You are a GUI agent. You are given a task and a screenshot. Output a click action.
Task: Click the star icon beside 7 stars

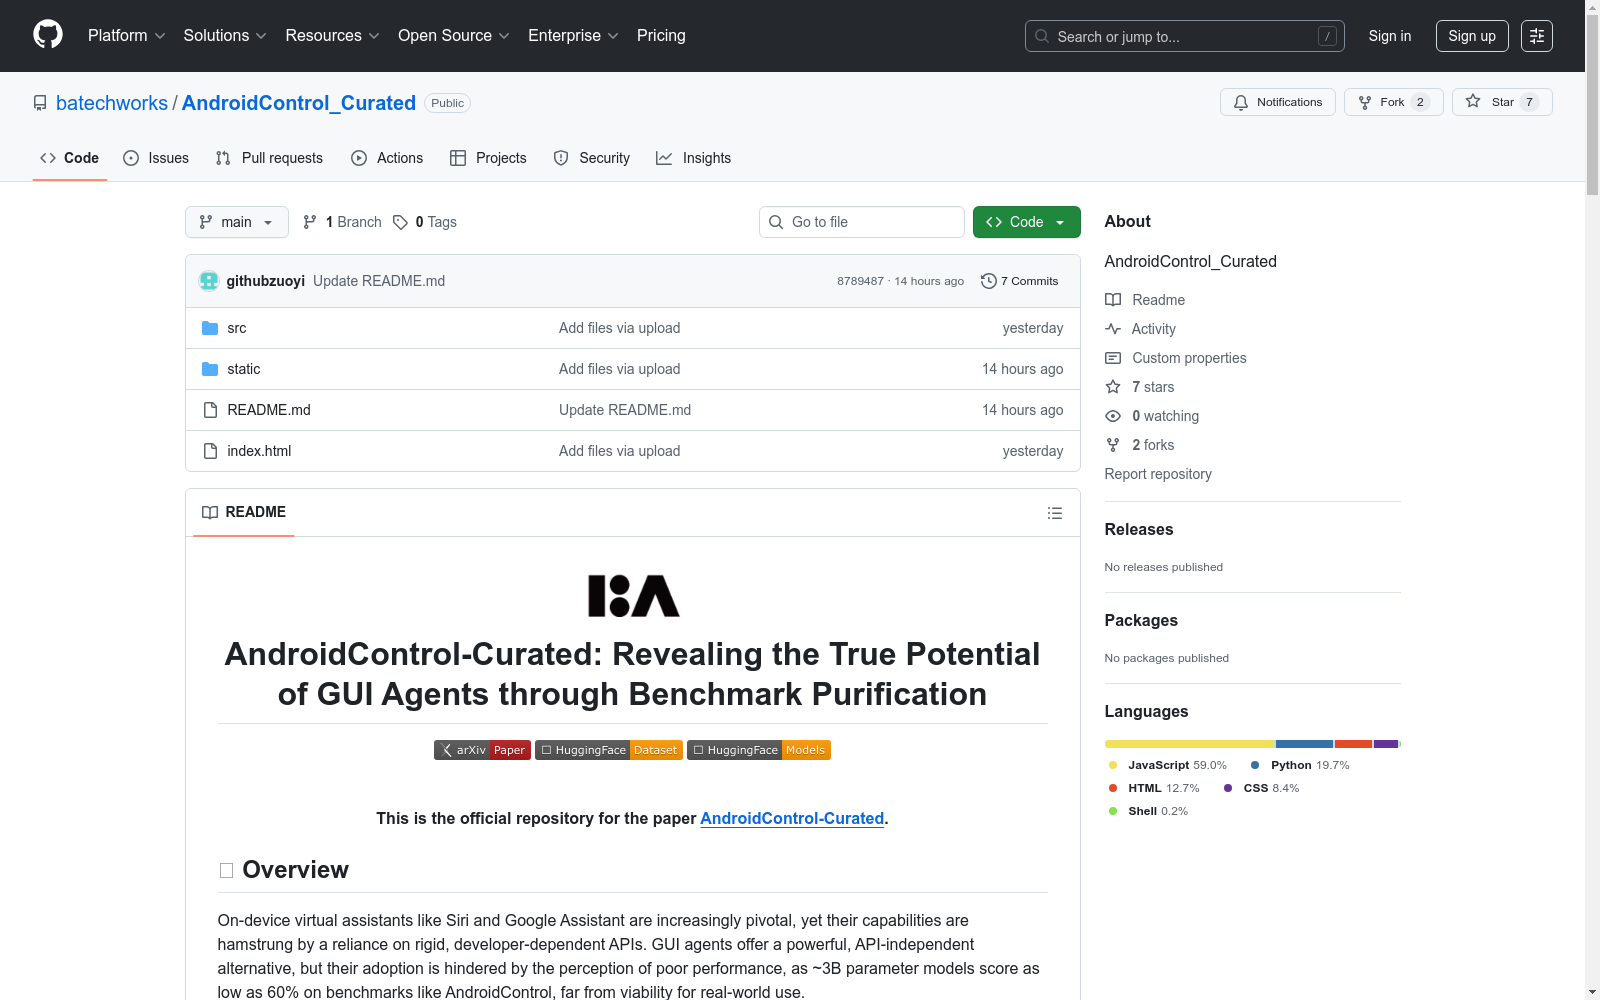(x=1113, y=387)
